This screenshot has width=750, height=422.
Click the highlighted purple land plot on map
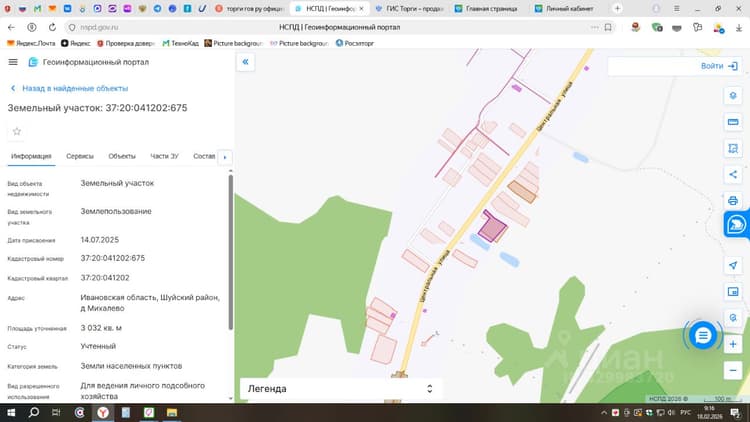point(492,227)
